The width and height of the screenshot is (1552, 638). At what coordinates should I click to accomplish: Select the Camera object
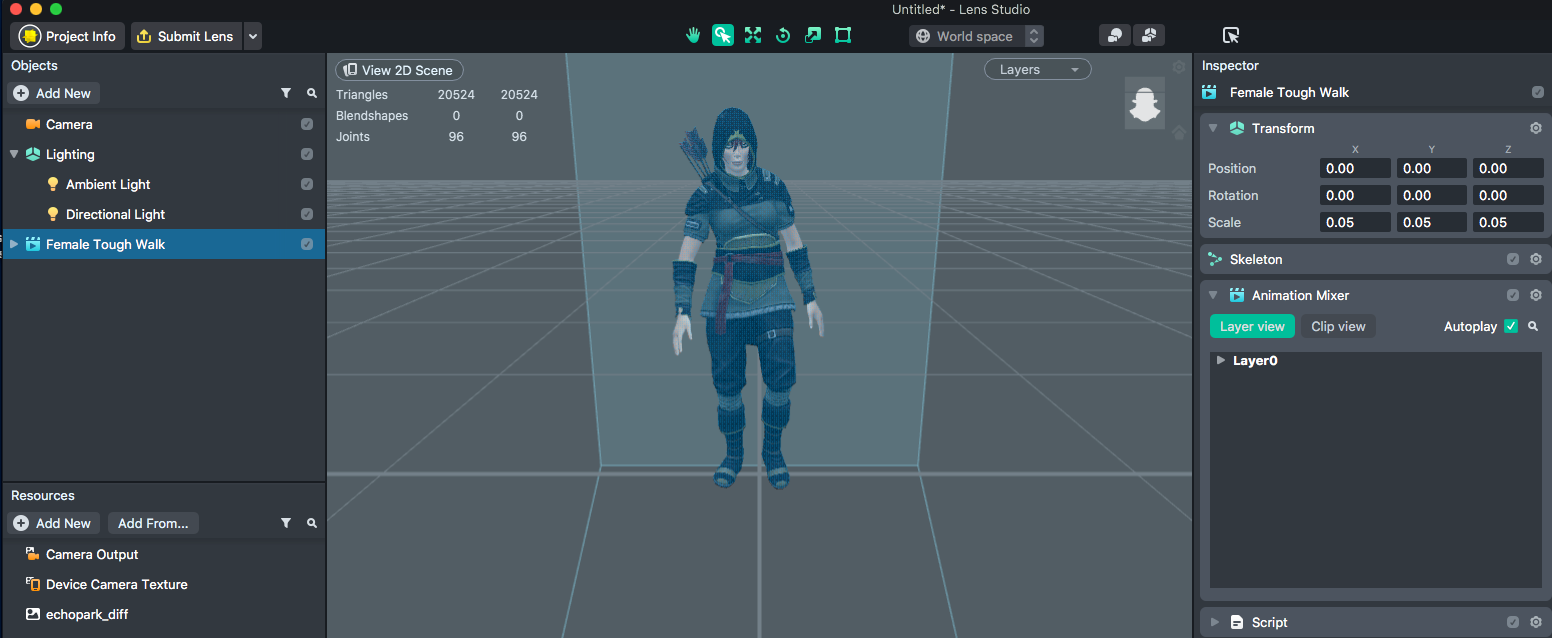point(163,124)
